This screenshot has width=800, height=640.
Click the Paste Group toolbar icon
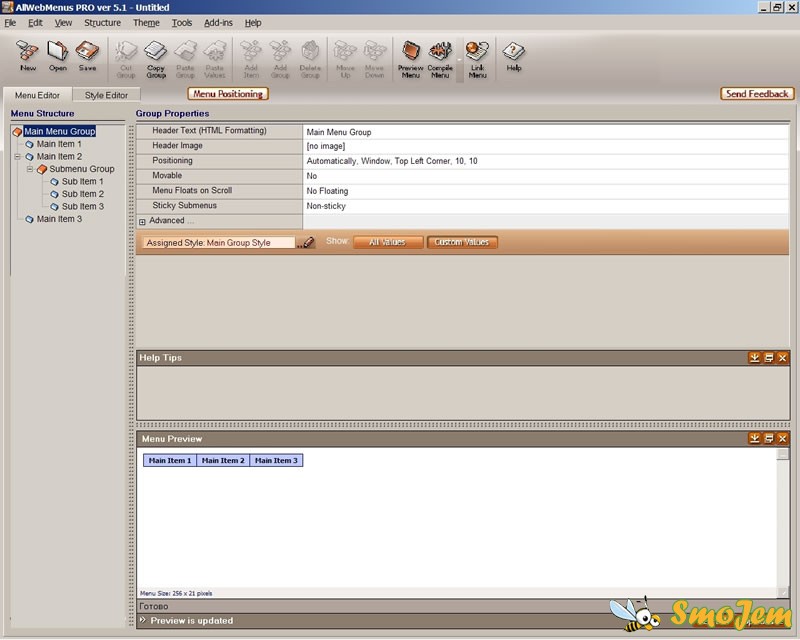(185, 59)
